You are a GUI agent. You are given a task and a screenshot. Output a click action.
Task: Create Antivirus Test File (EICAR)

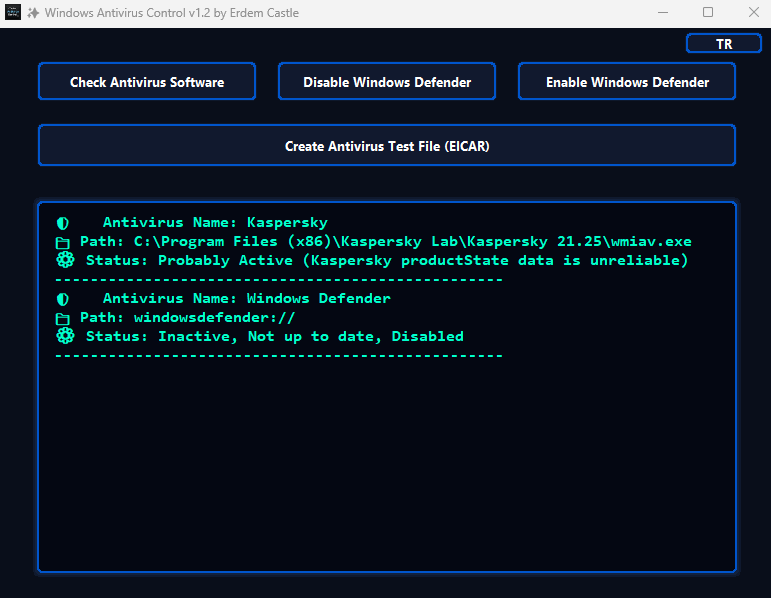pos(387,146)
